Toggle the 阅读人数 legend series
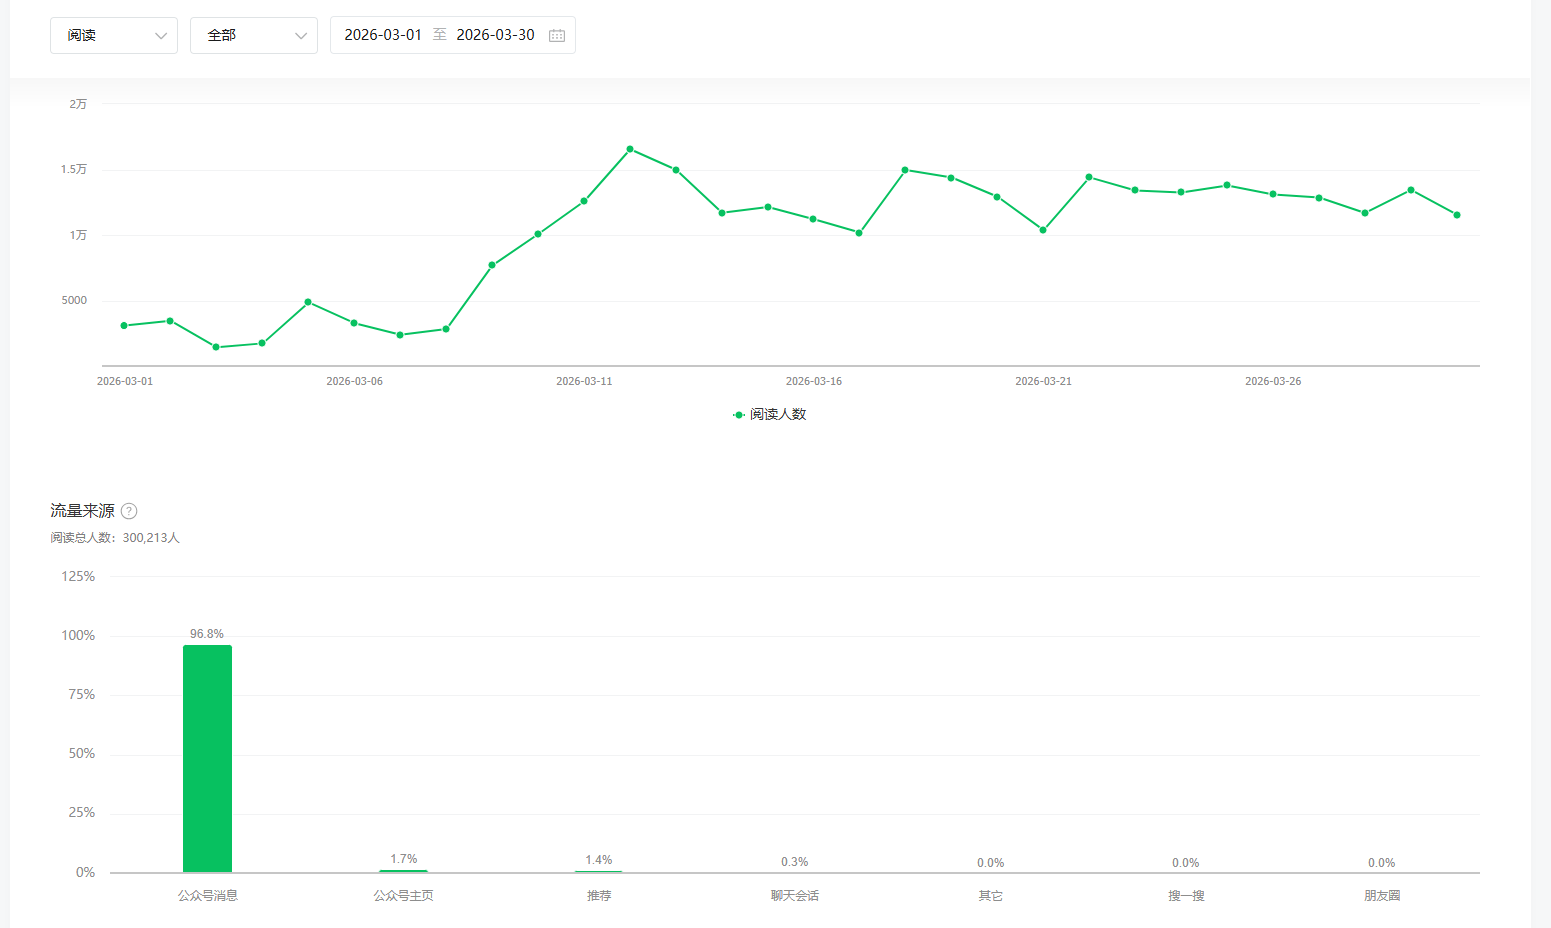Viewport: 1551px width, 928px height. (x=778, y=414)
